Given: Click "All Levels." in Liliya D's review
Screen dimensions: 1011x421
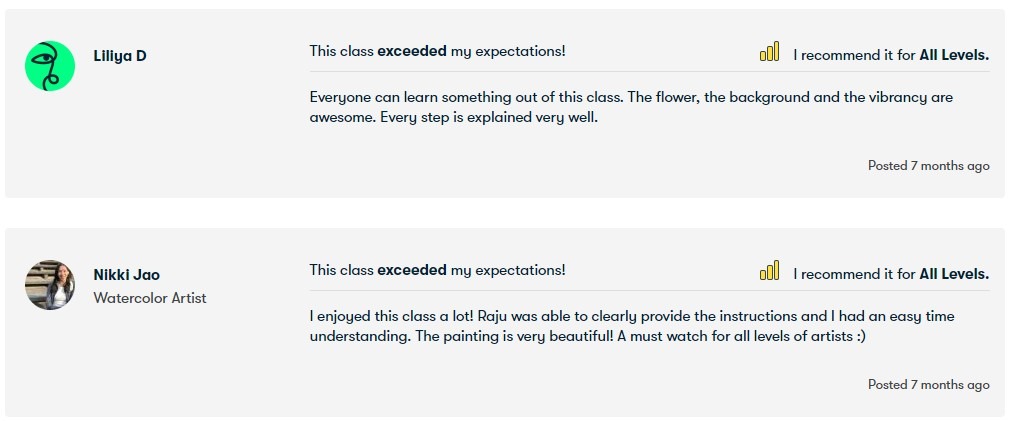Looking at the screenshot, I should (954, 55).
